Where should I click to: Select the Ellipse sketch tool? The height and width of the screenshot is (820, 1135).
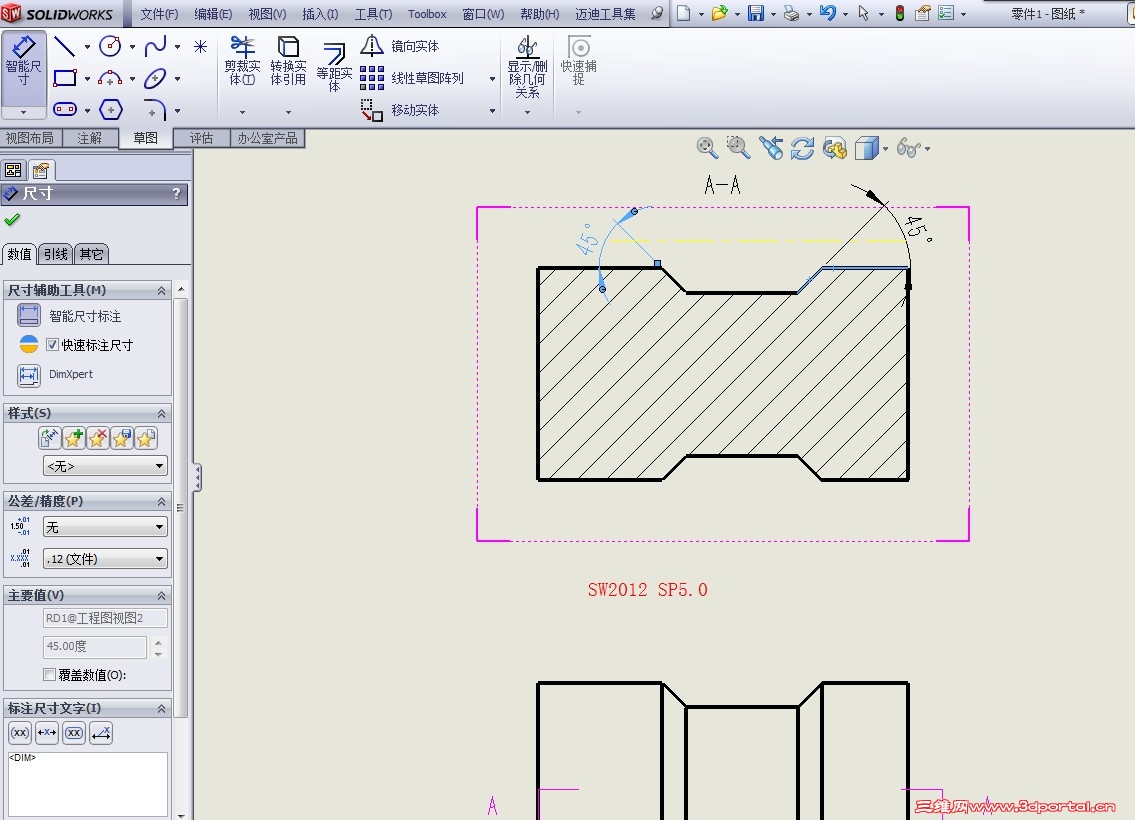155,78
